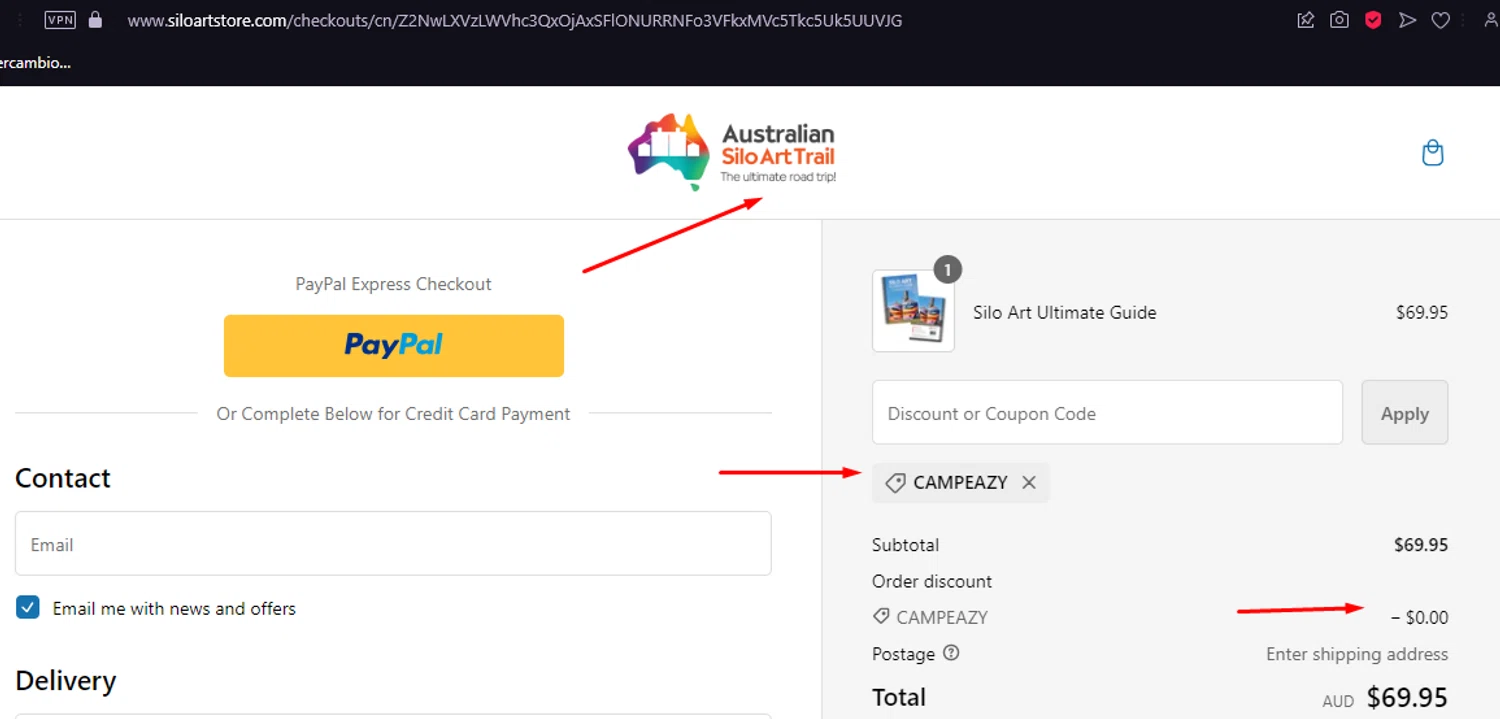Click the profile icon at toolbar edge
The width and height of the screenshot is (1500, 719).
(x=1491, y=20)
